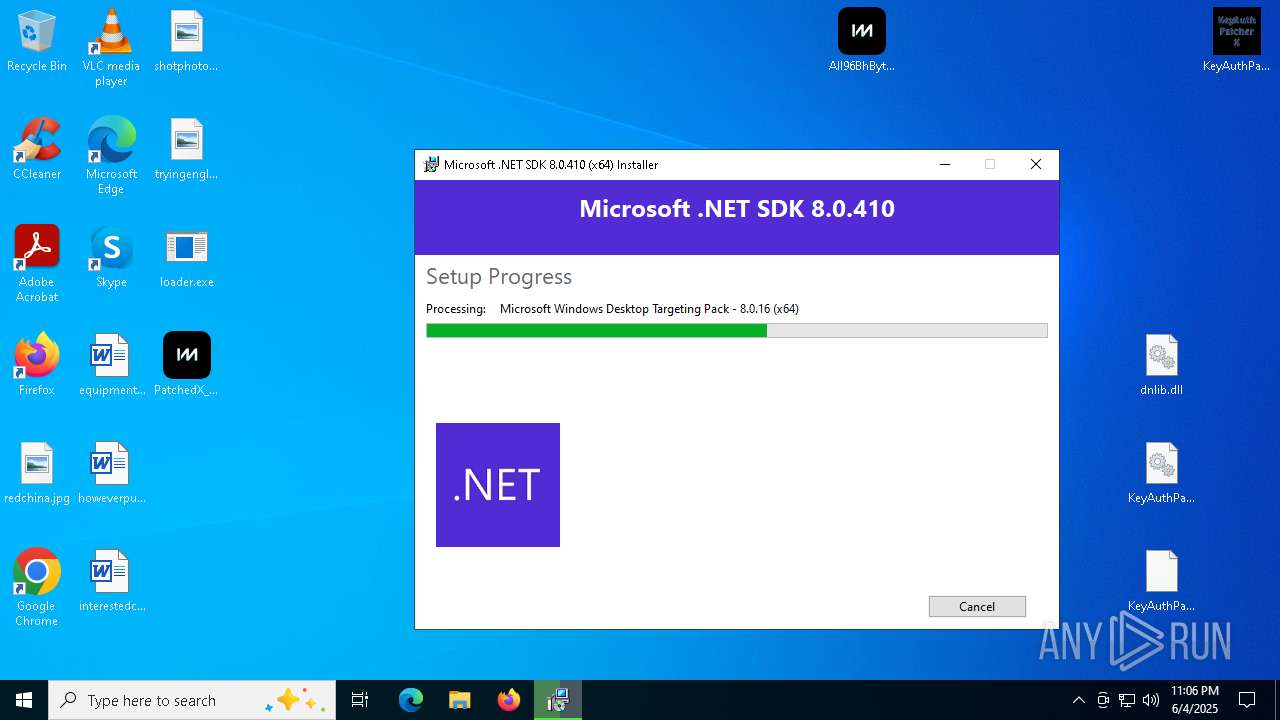The height and width of the screenshot is (720, 1280).
Task: Click the Setup Progress heading
Action: click(x=499, y=277)
